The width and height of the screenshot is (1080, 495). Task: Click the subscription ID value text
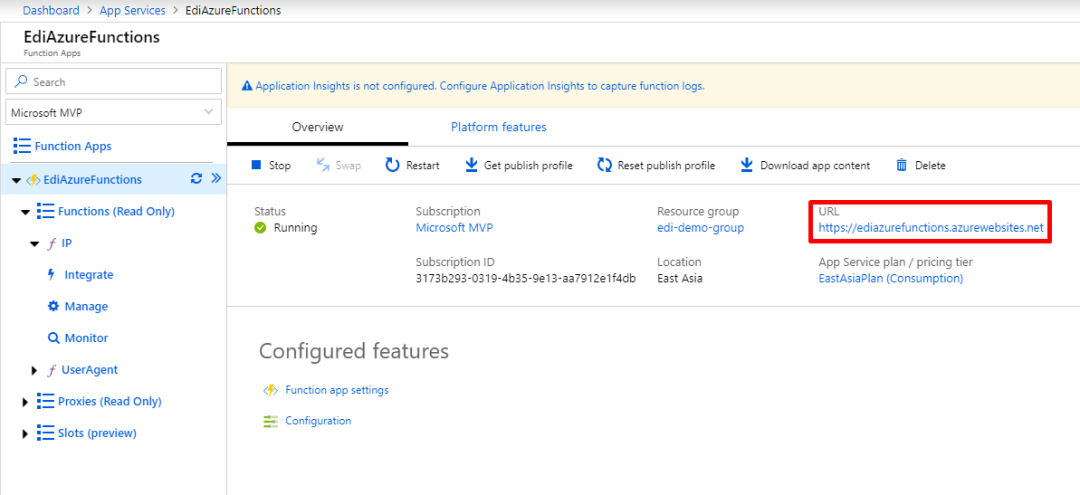[x=526, y=278]
